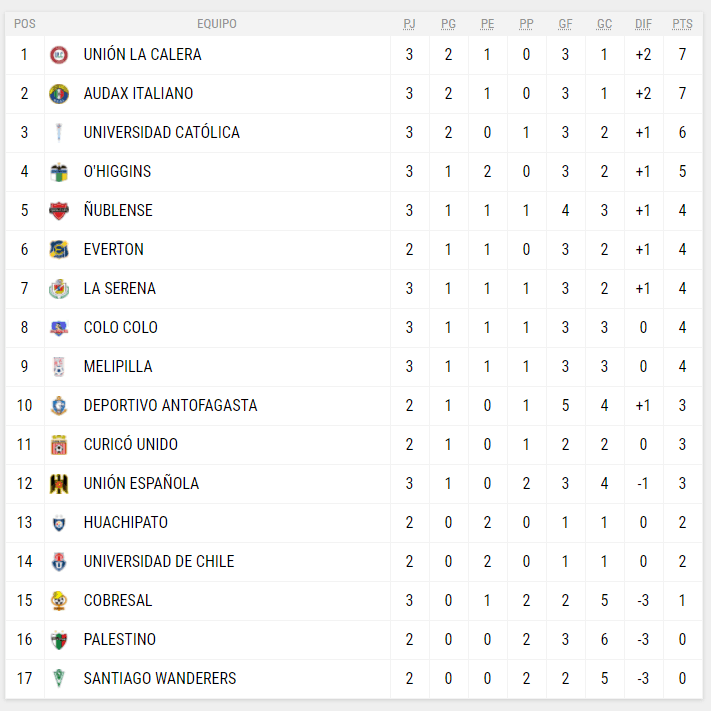Click the Cobresal club logo
This screenshot has height=711, width=711.
coord(59,601)
